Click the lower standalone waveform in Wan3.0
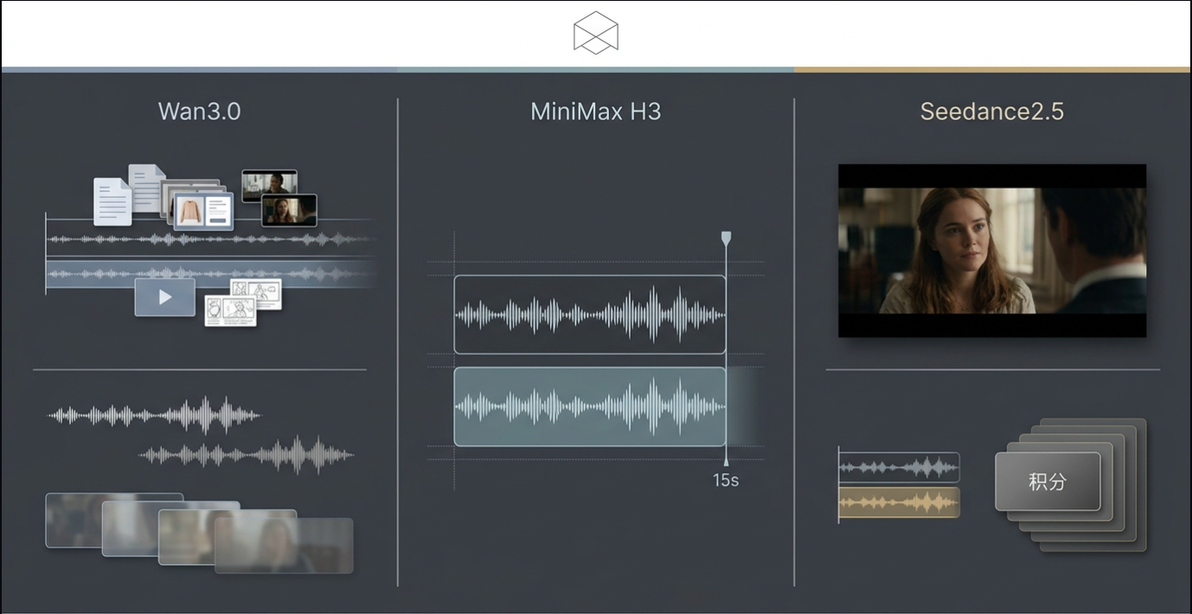The height and width of the screenshot is (614, 1192). [x=246, y=455]
